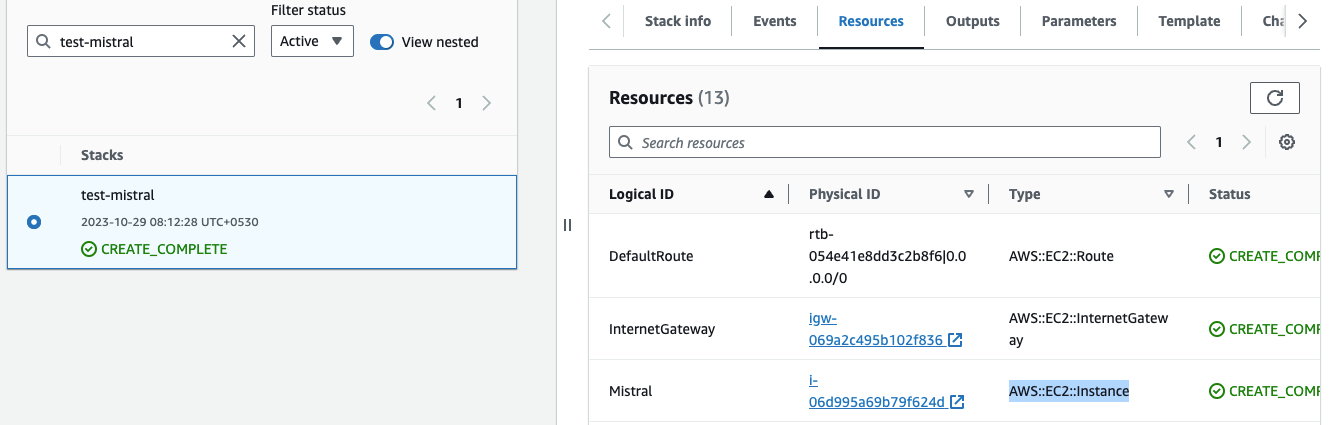This screenshot has width=1343, height=425.
Task: Click the InternetGateway row CREATE_COMPLETE status
Action: pos(1265,329)
